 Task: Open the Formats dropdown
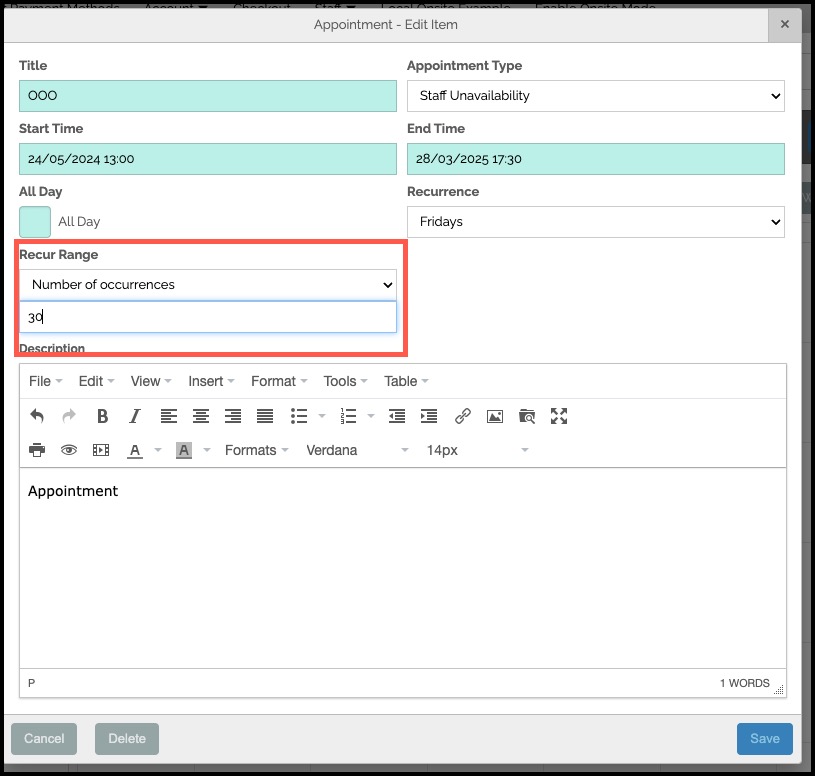point(256,450)
